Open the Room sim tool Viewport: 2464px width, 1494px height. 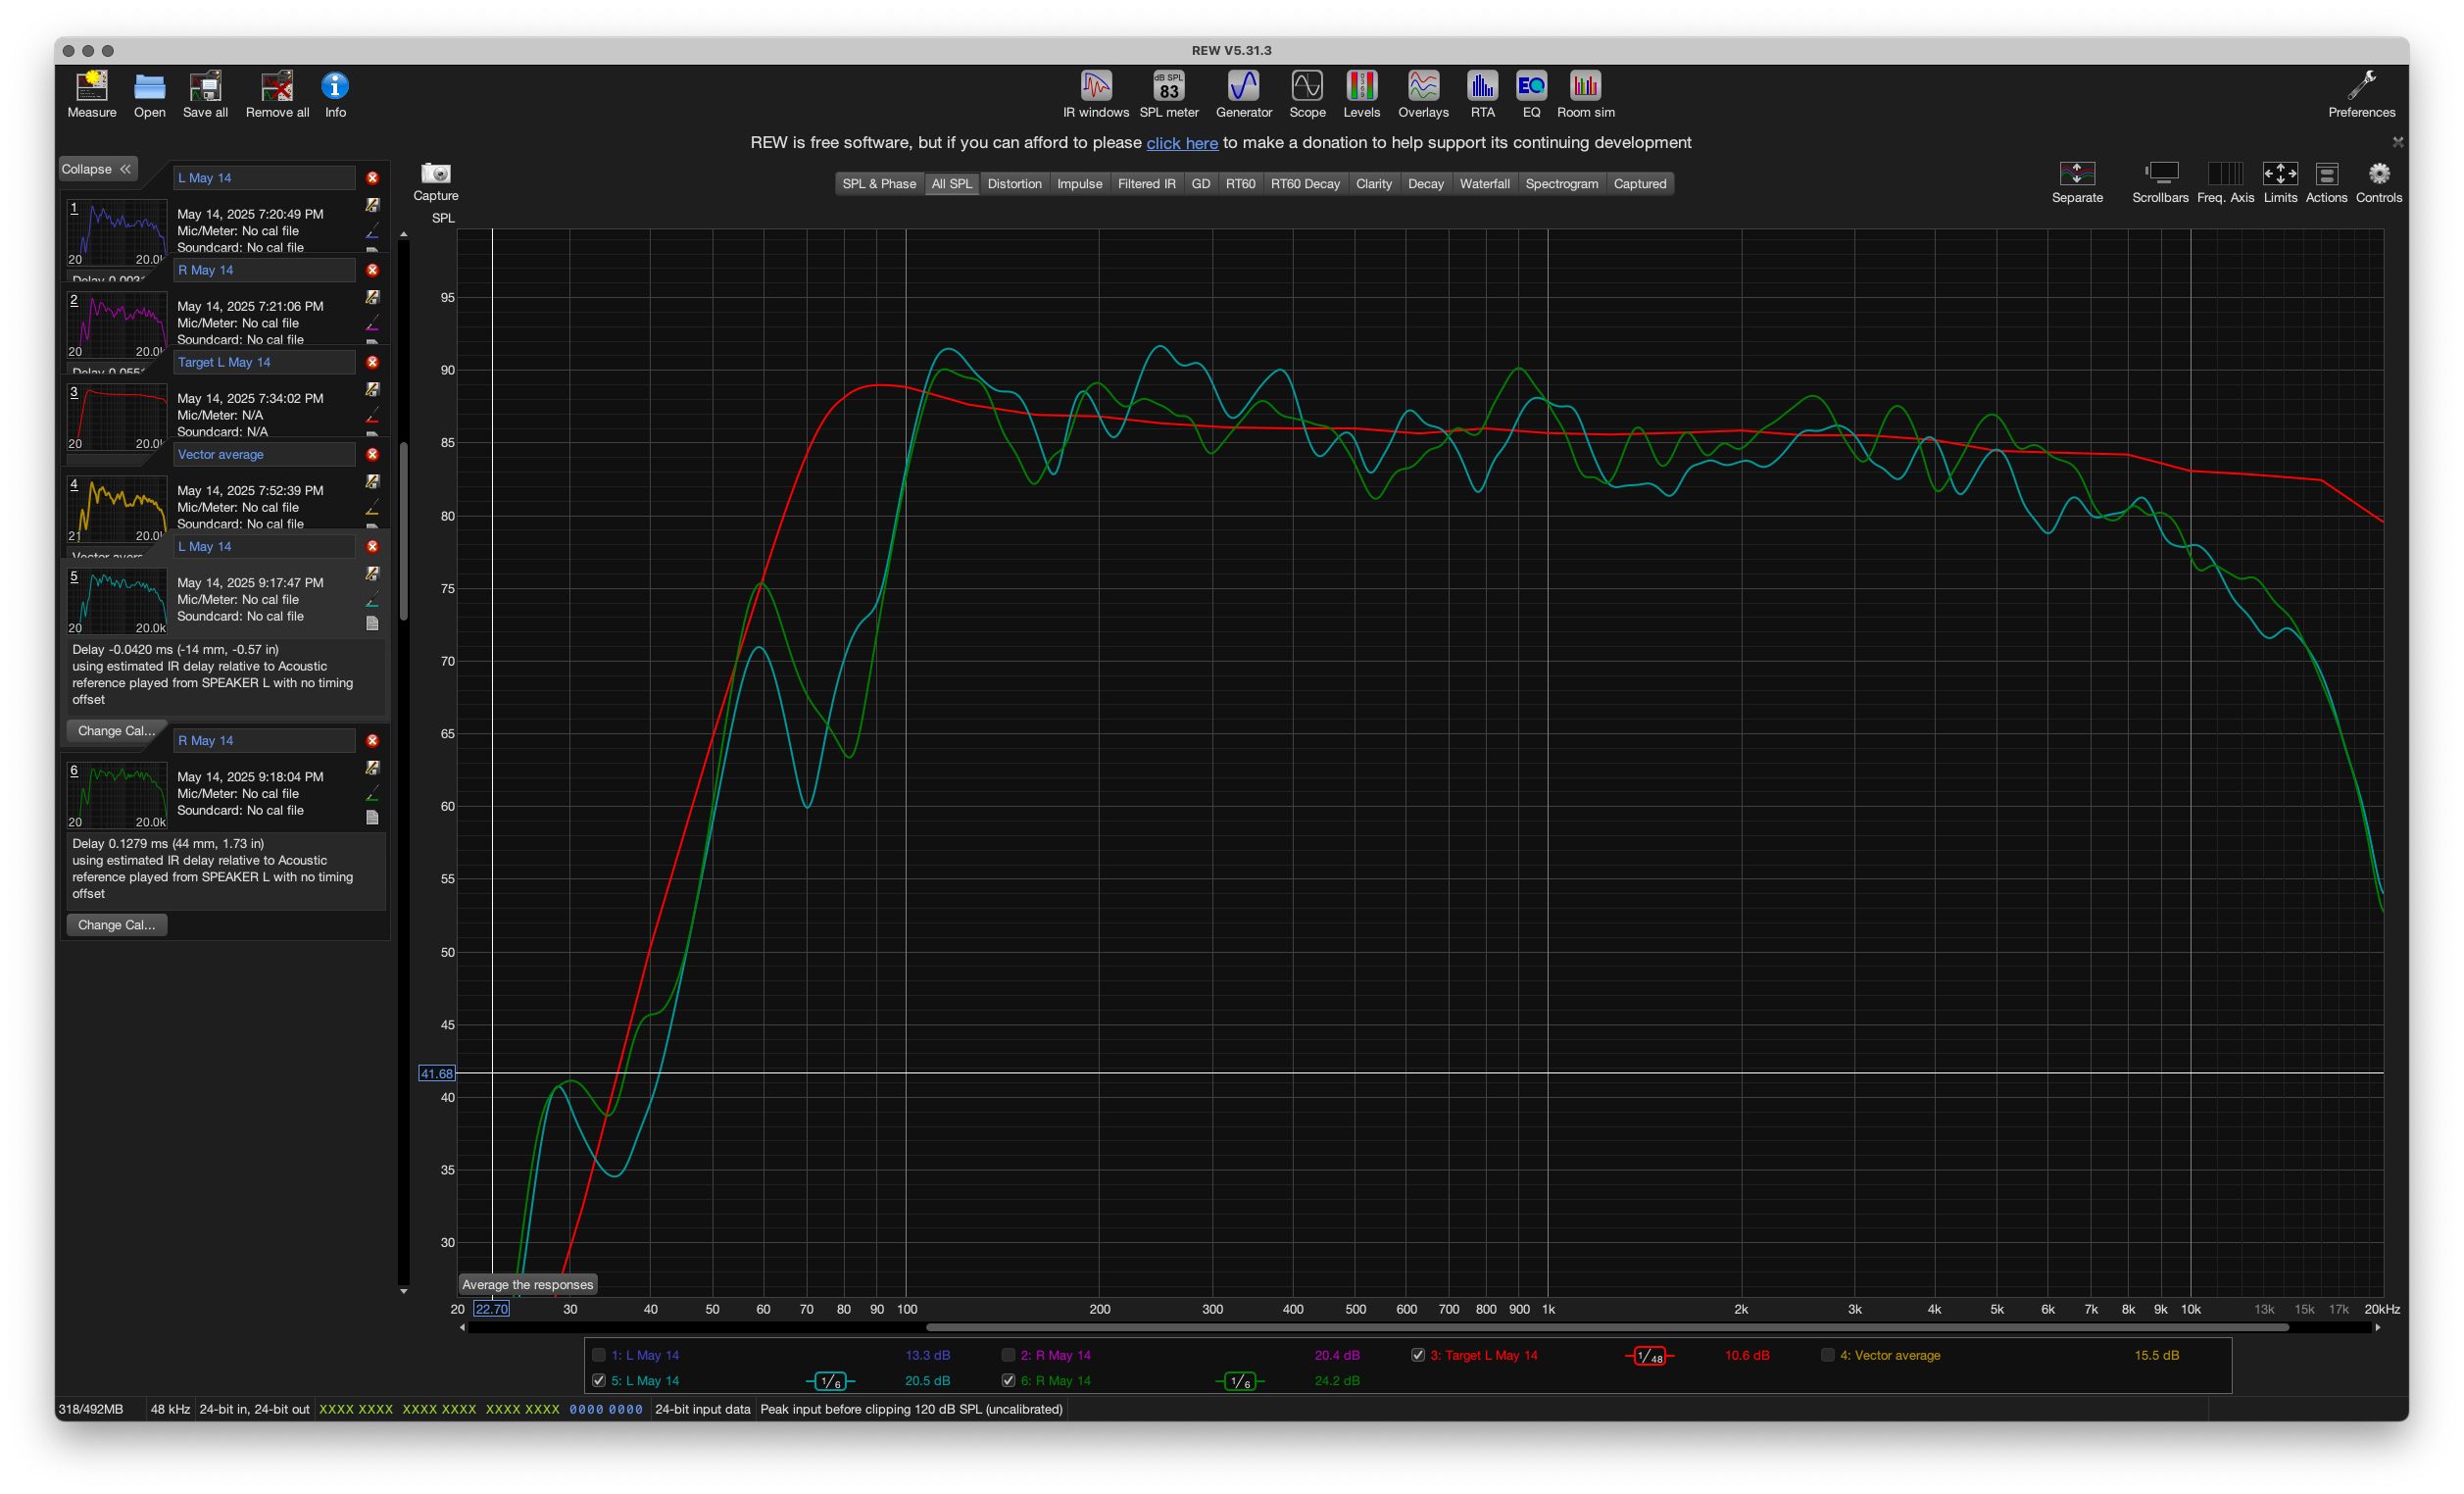pyautogui.click(x=1585, y=94)
